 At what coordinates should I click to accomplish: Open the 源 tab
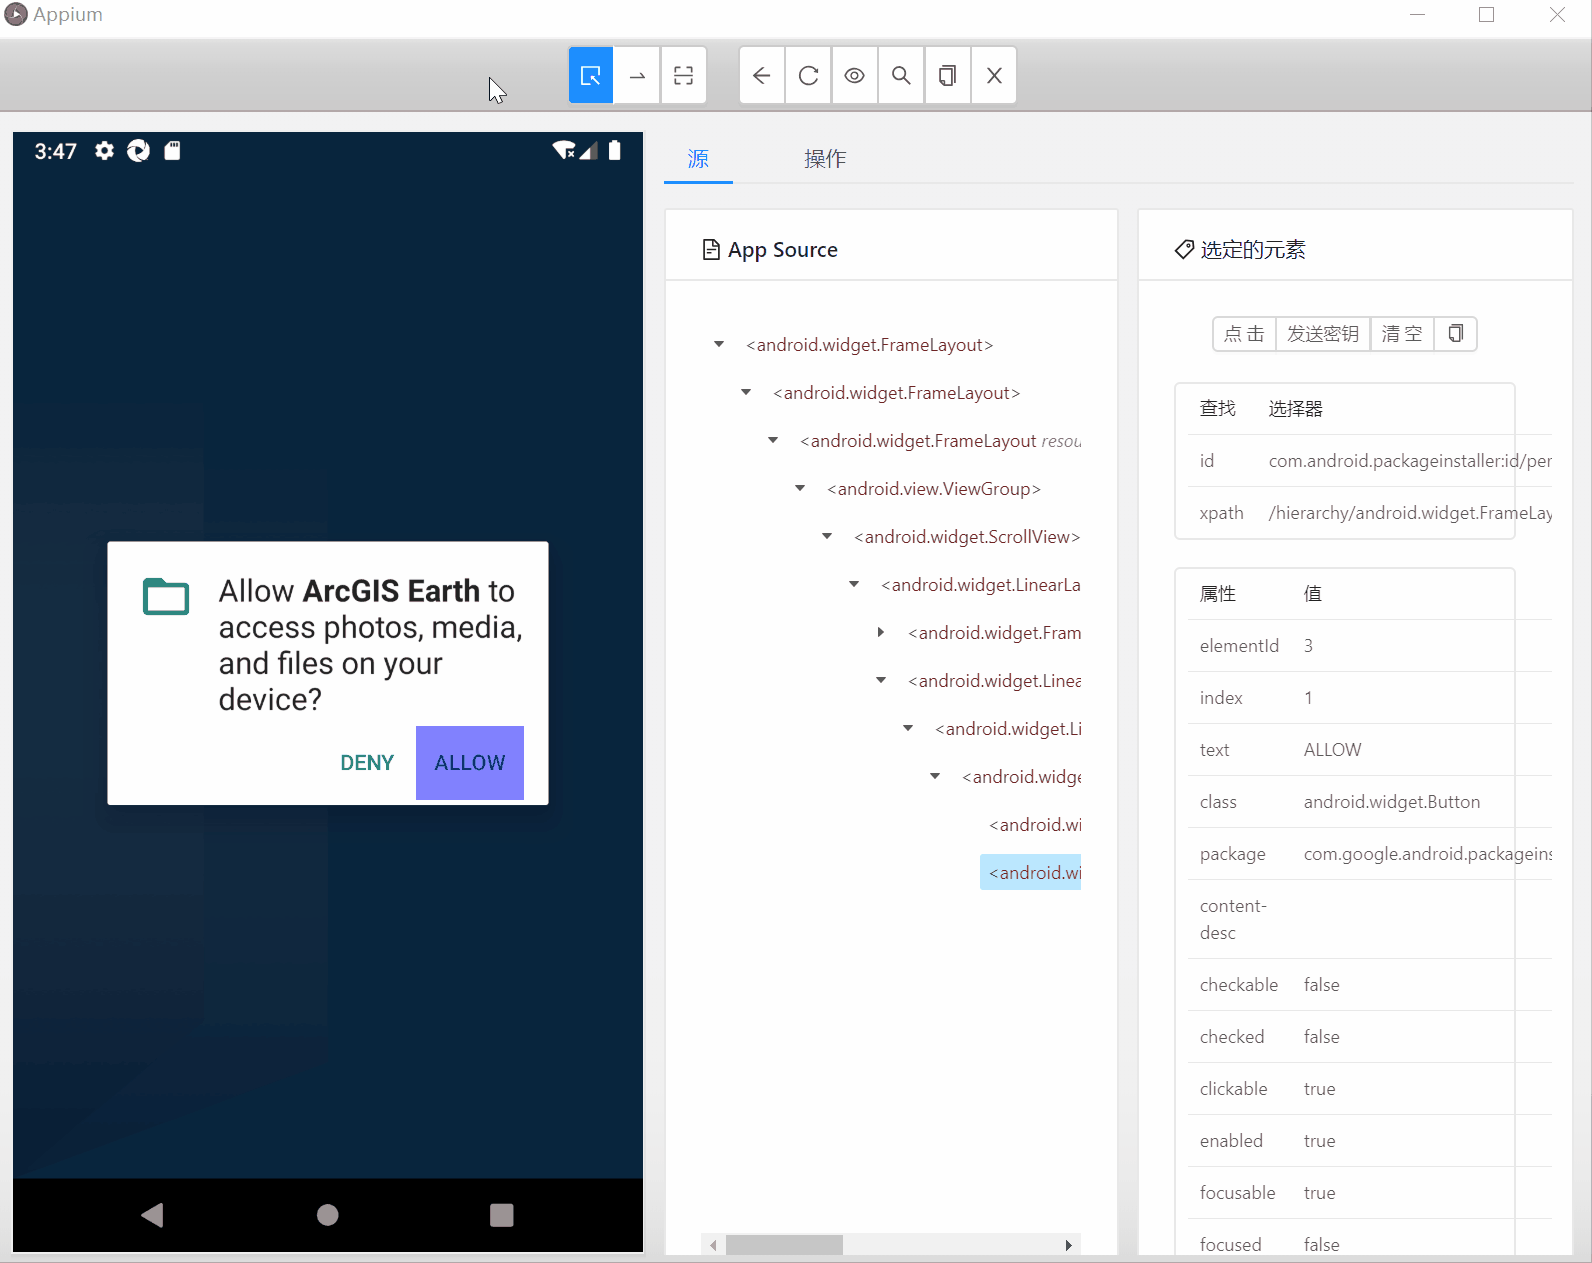pyautogui.click(x=698, y=158)
